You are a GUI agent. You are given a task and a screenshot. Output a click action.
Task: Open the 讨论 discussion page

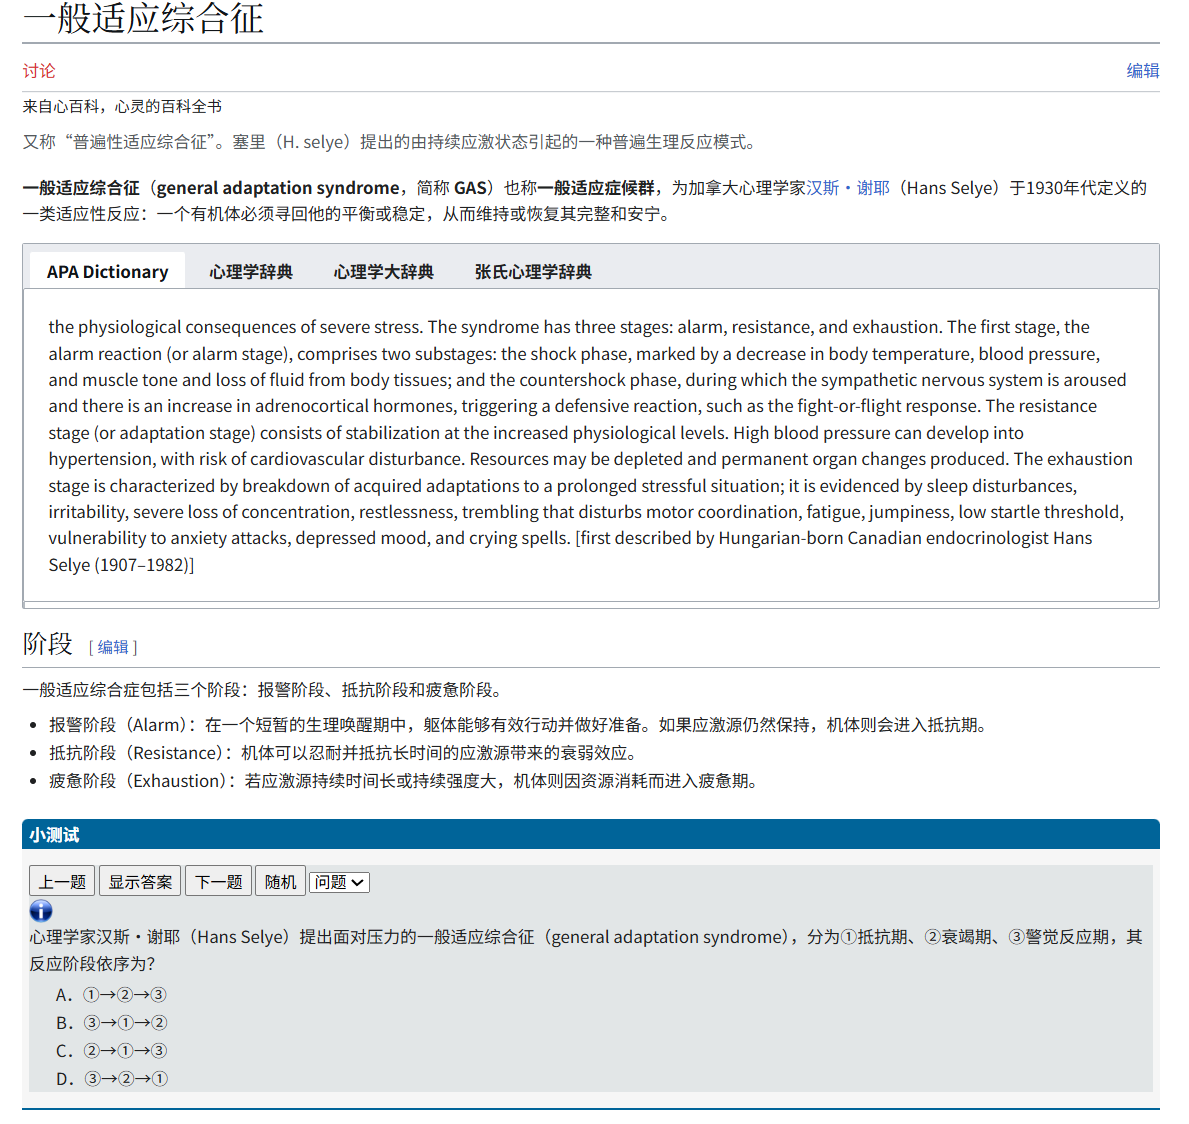pos(39,70)
